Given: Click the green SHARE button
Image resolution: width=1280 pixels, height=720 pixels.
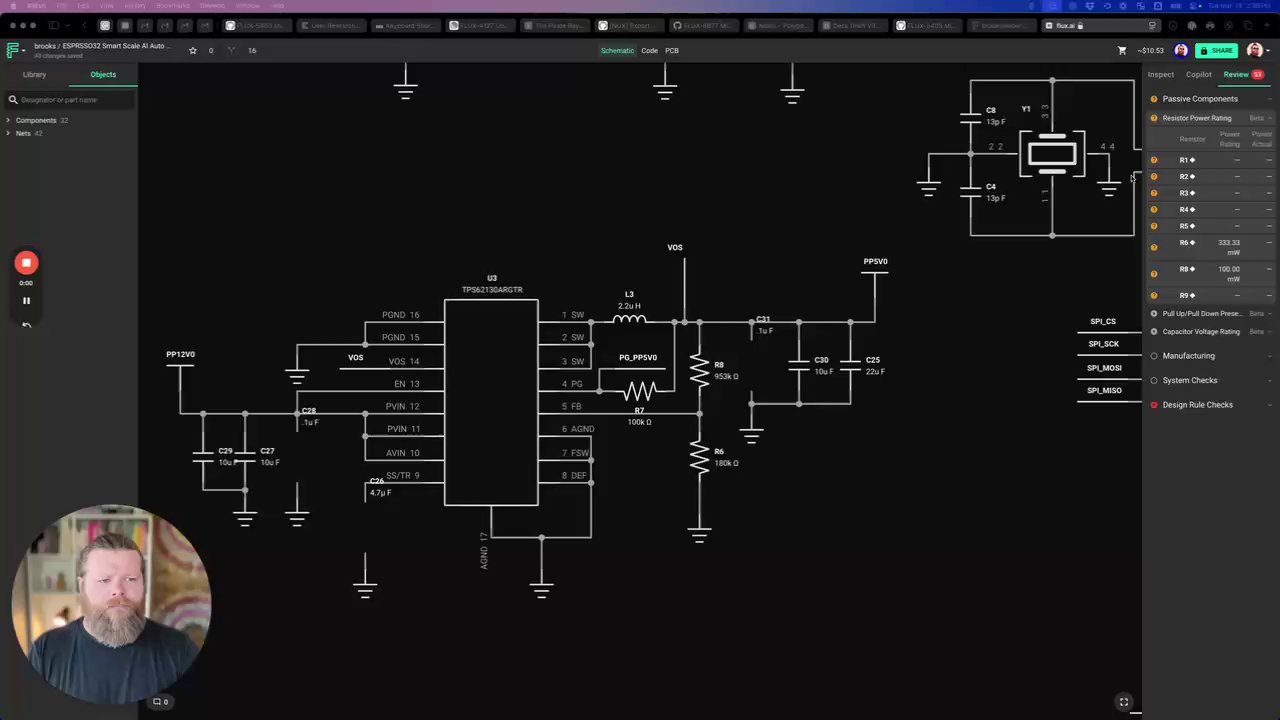Looking at the screenshot, I should click(1217, 50).
